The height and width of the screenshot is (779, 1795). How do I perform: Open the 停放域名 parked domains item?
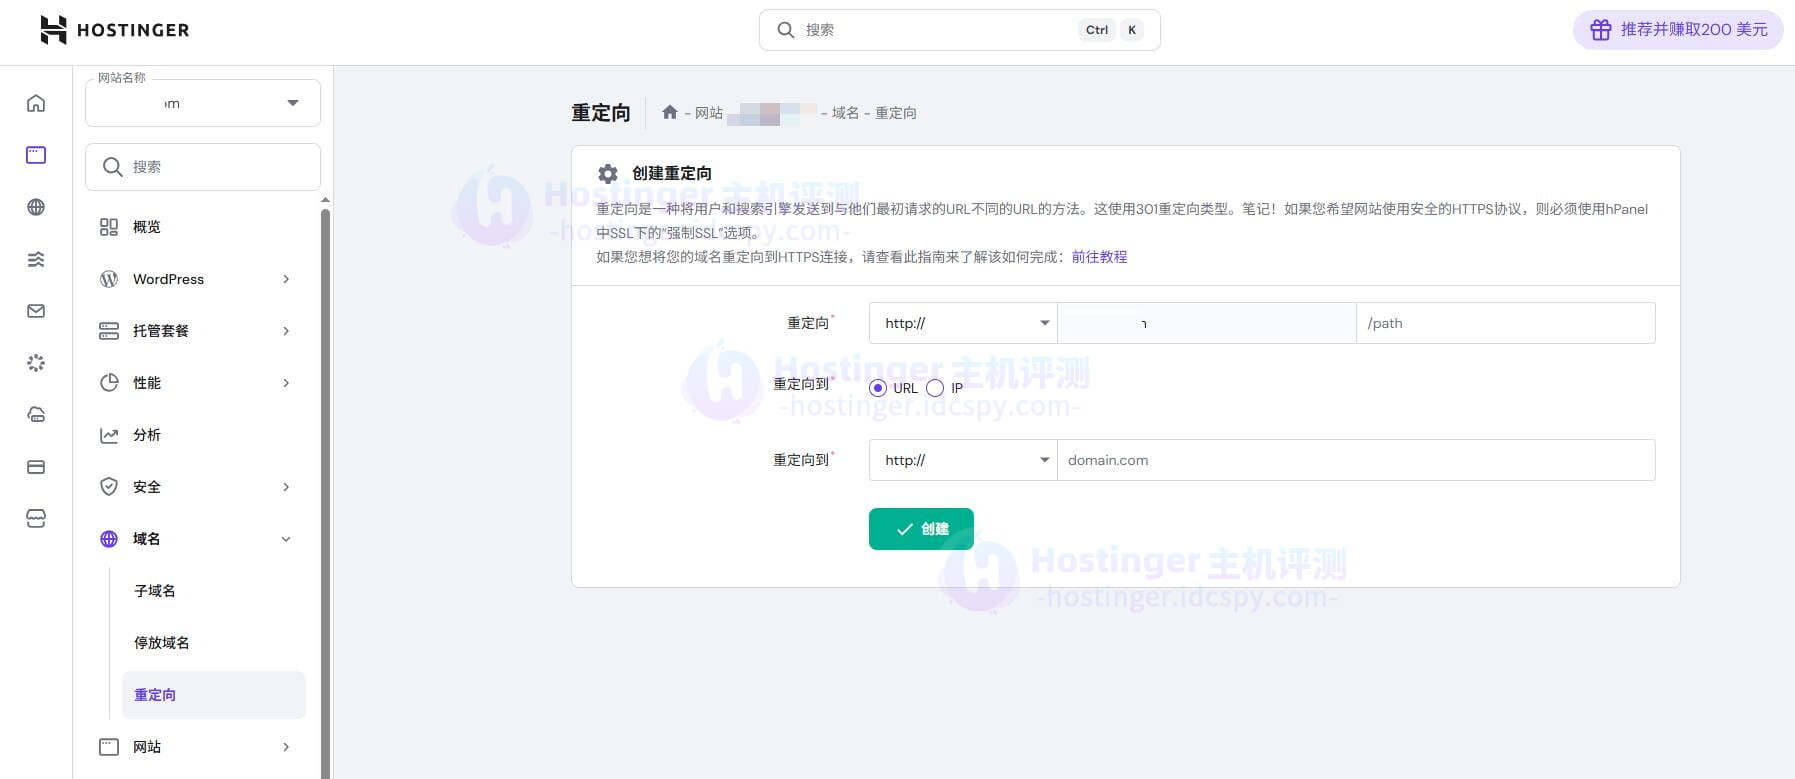pyautogui.click(x=162, y=643)
